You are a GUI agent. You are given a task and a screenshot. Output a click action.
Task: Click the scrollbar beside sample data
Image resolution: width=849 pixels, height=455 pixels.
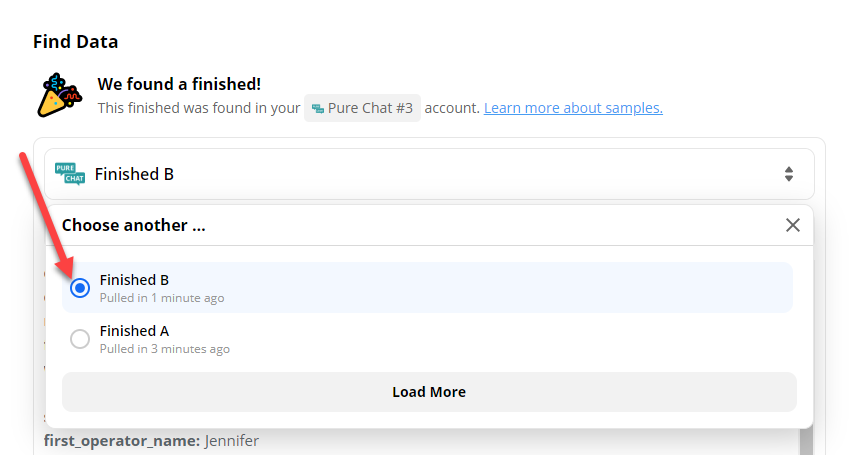pos(806,441)
